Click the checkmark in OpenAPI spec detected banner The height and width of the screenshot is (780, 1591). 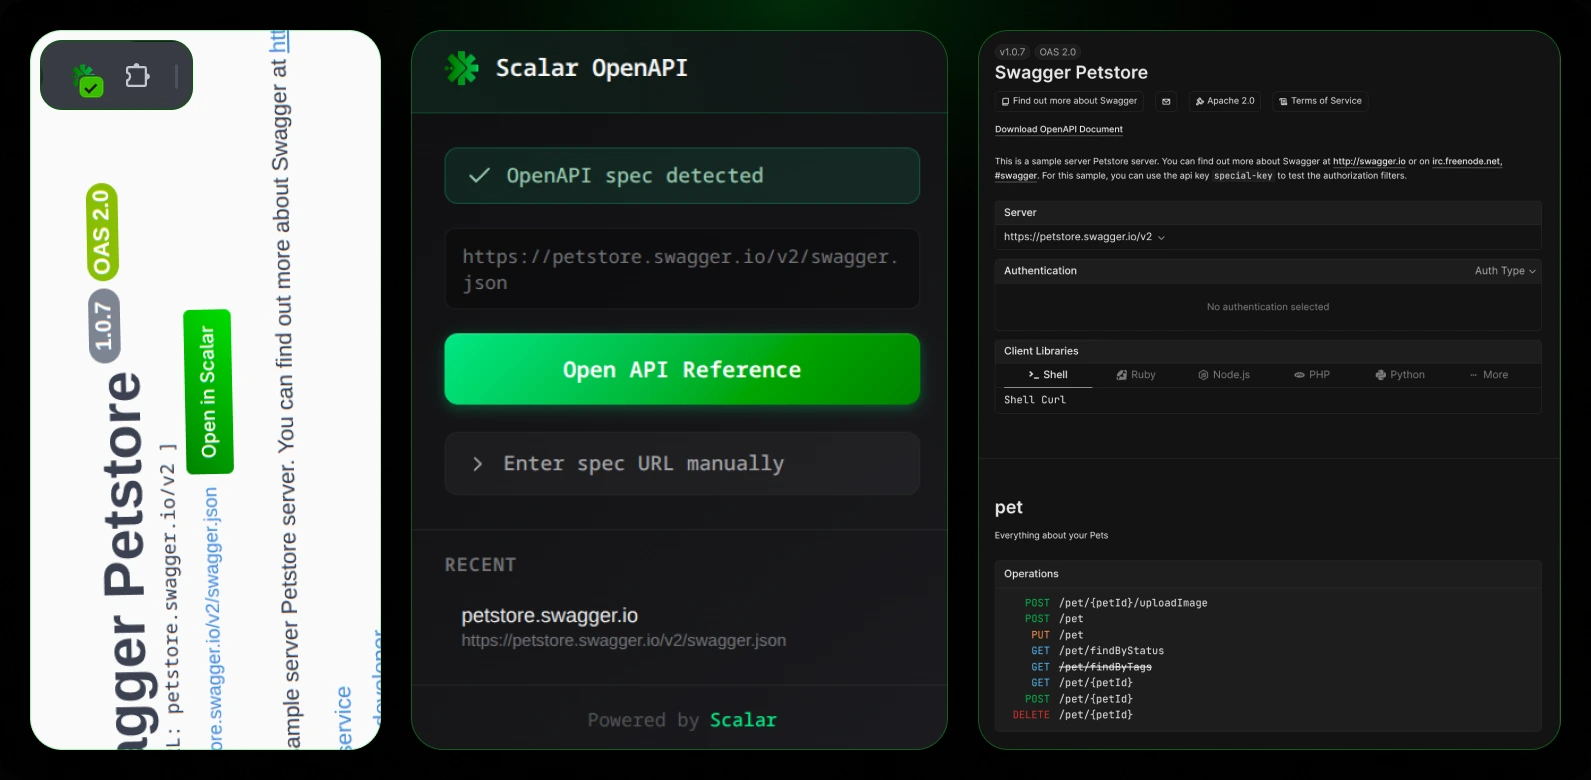[479, 176]
